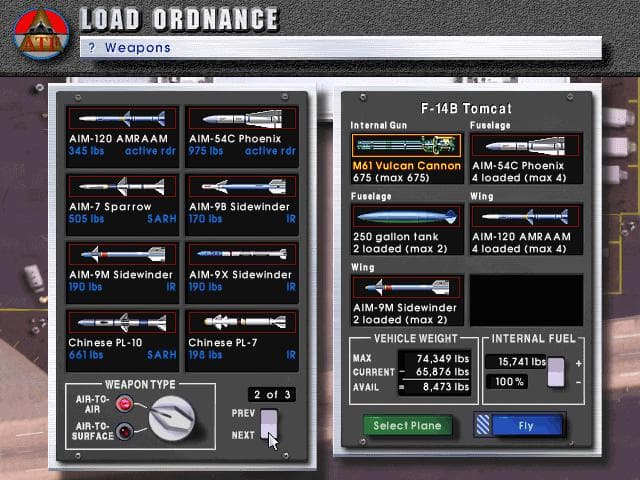Viewport: 640px width, 480px height.
Task: Click the M61 Vulcan Cannon internal gun slot
Action: click(x=407, y=158)
